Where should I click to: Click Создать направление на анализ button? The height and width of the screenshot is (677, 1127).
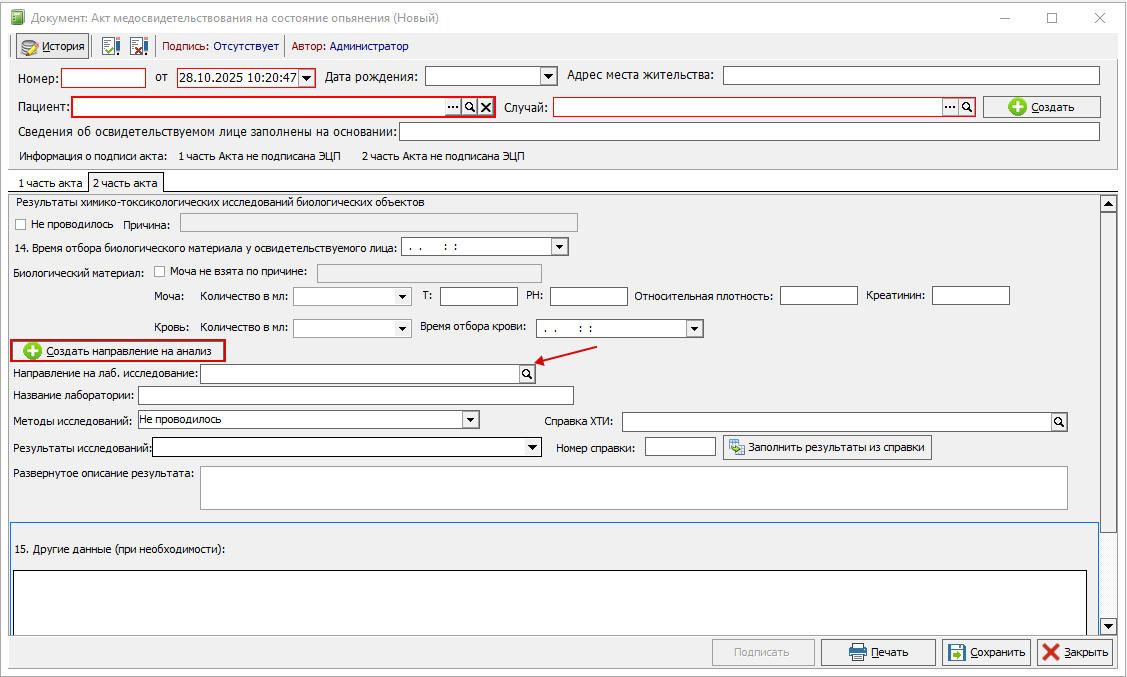coord(118,351)
